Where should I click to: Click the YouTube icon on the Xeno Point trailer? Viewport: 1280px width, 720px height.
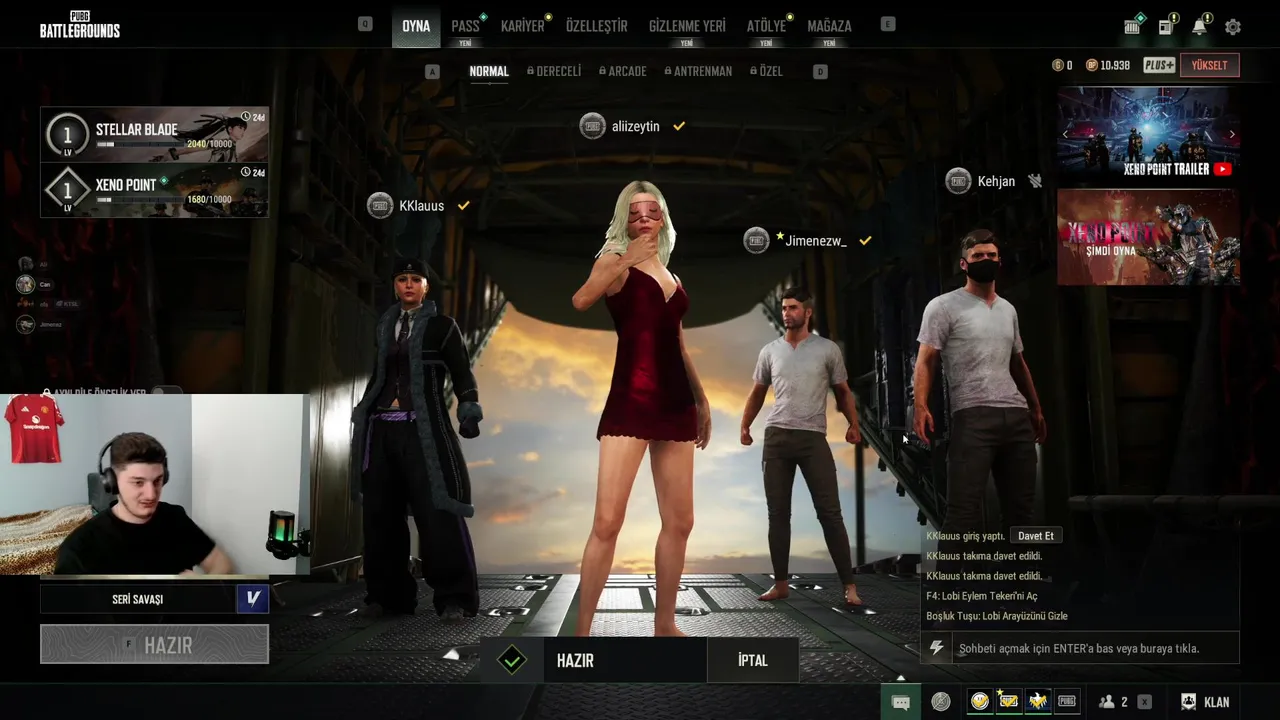1222,169
